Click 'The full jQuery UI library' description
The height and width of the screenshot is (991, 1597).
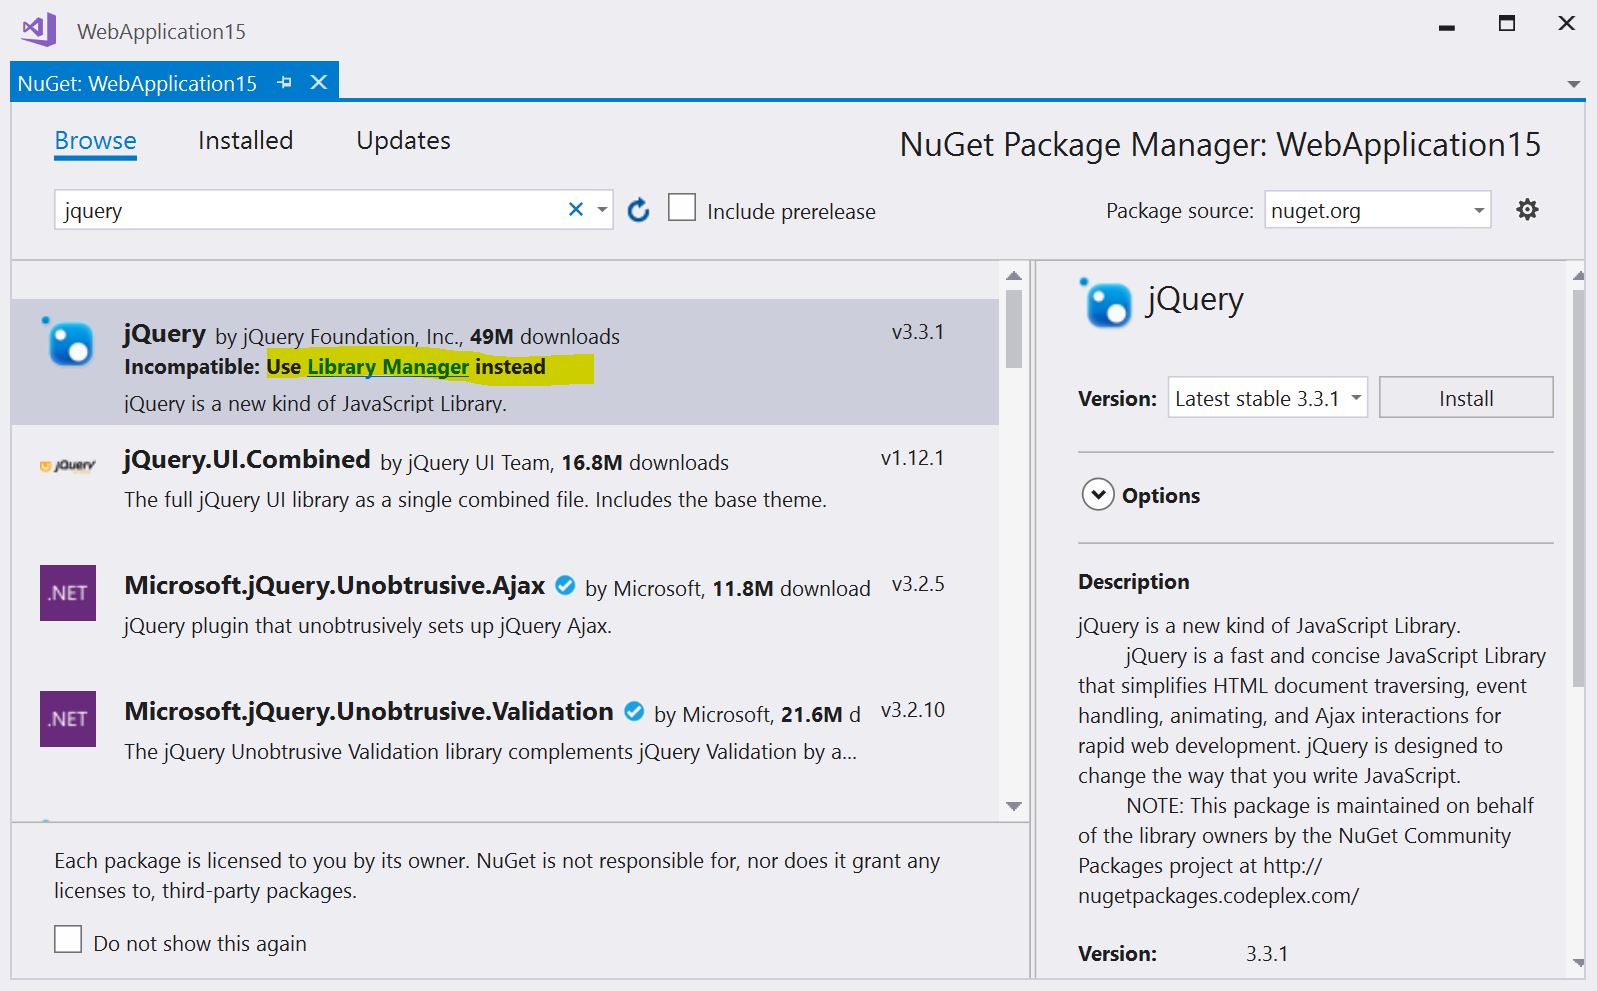tap(475, 500)
